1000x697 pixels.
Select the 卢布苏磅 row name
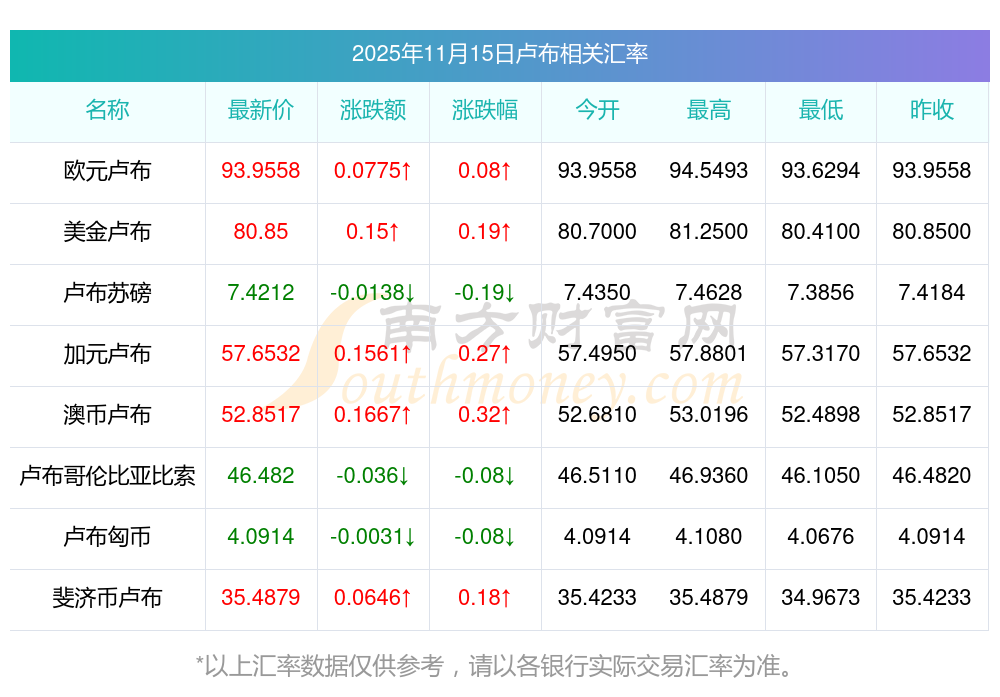coord(107,293)
